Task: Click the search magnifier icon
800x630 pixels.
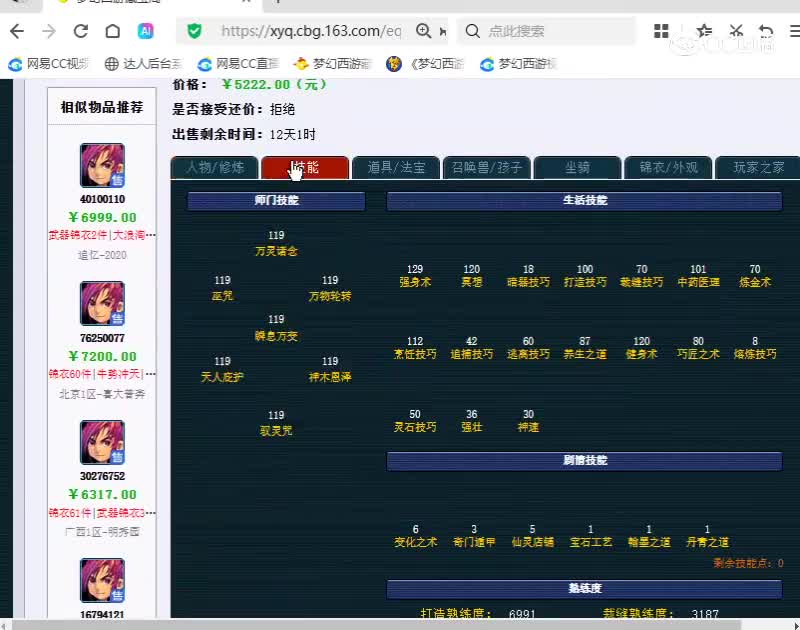Action: coord(472,32)
